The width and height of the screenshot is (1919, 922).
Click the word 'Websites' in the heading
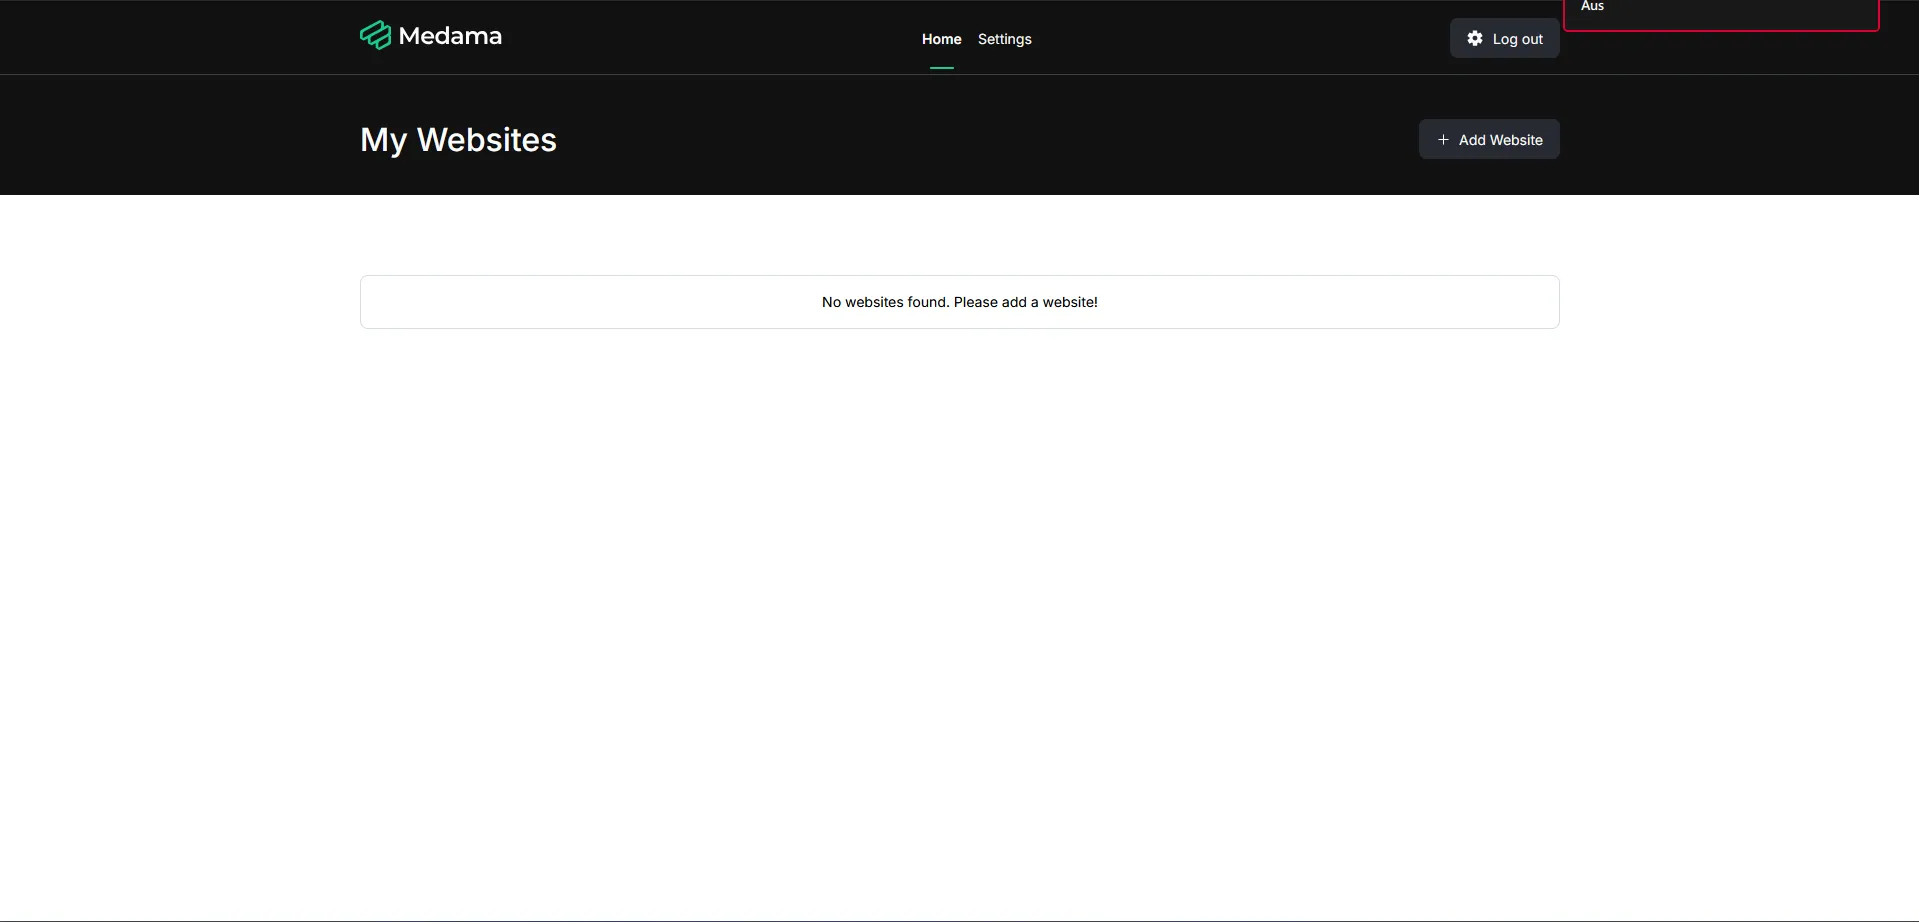pos(486,140)
